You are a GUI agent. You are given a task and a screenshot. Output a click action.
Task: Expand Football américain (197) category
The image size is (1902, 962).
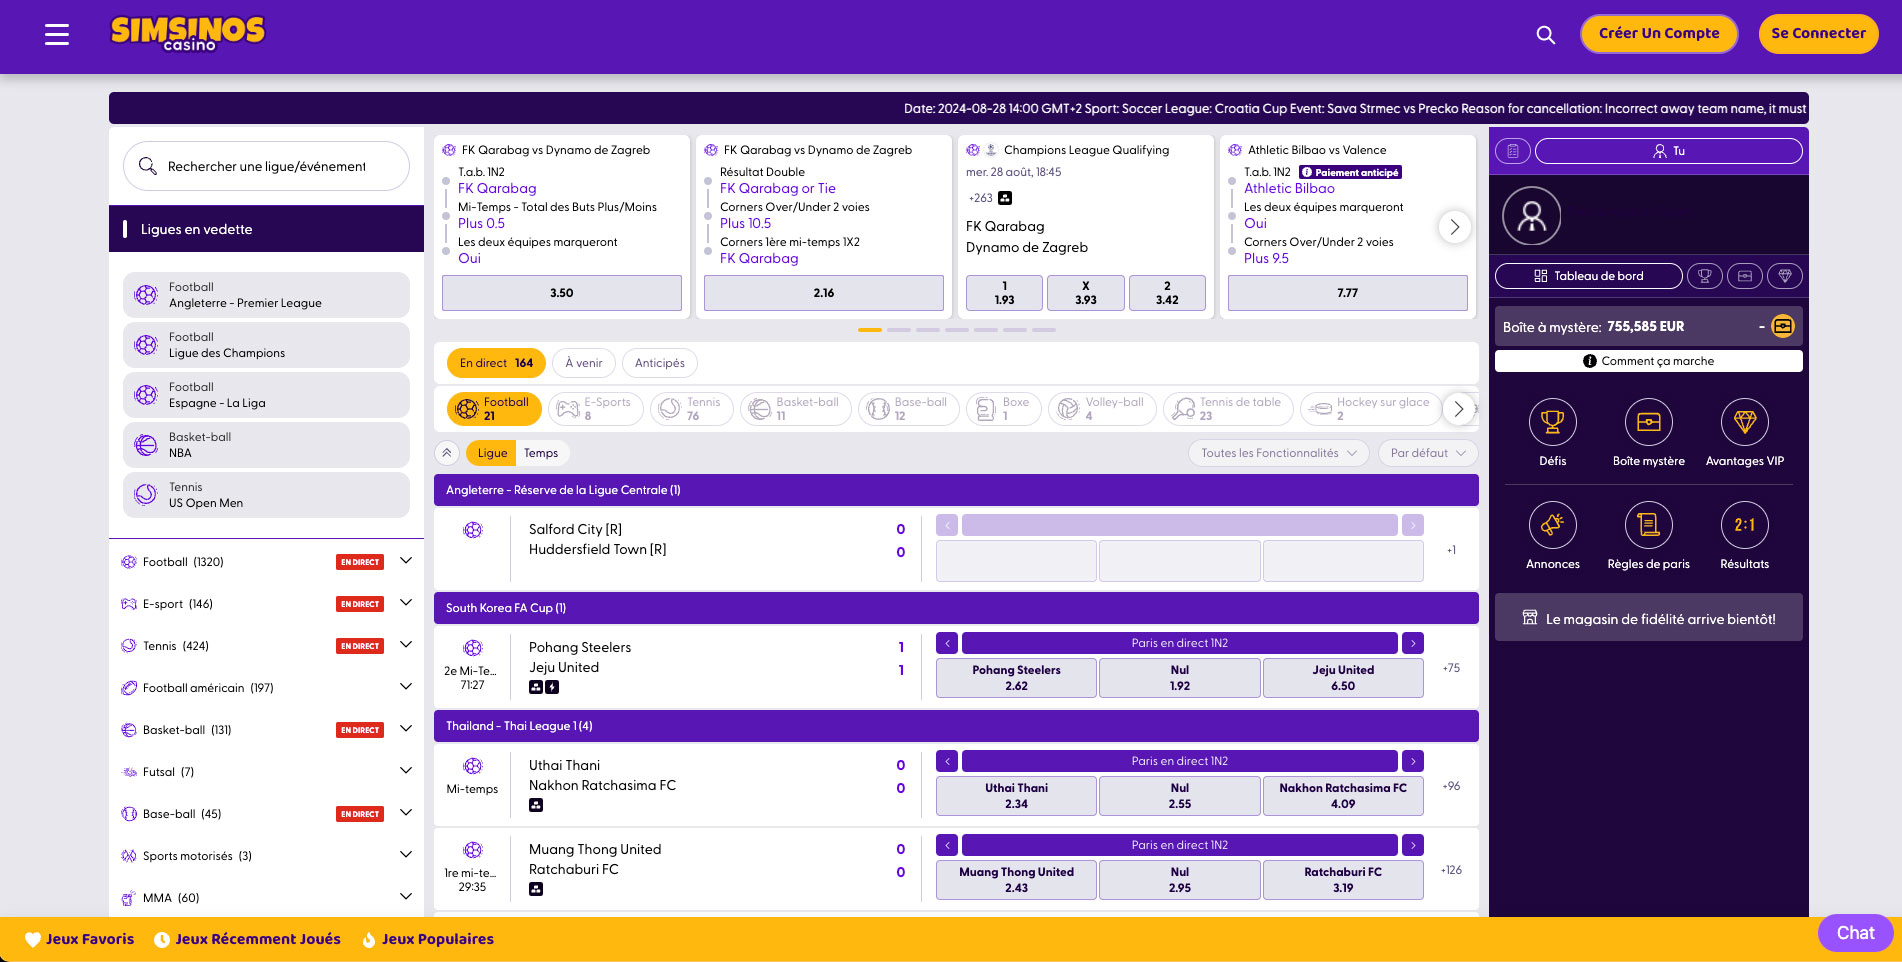[406, 687]
